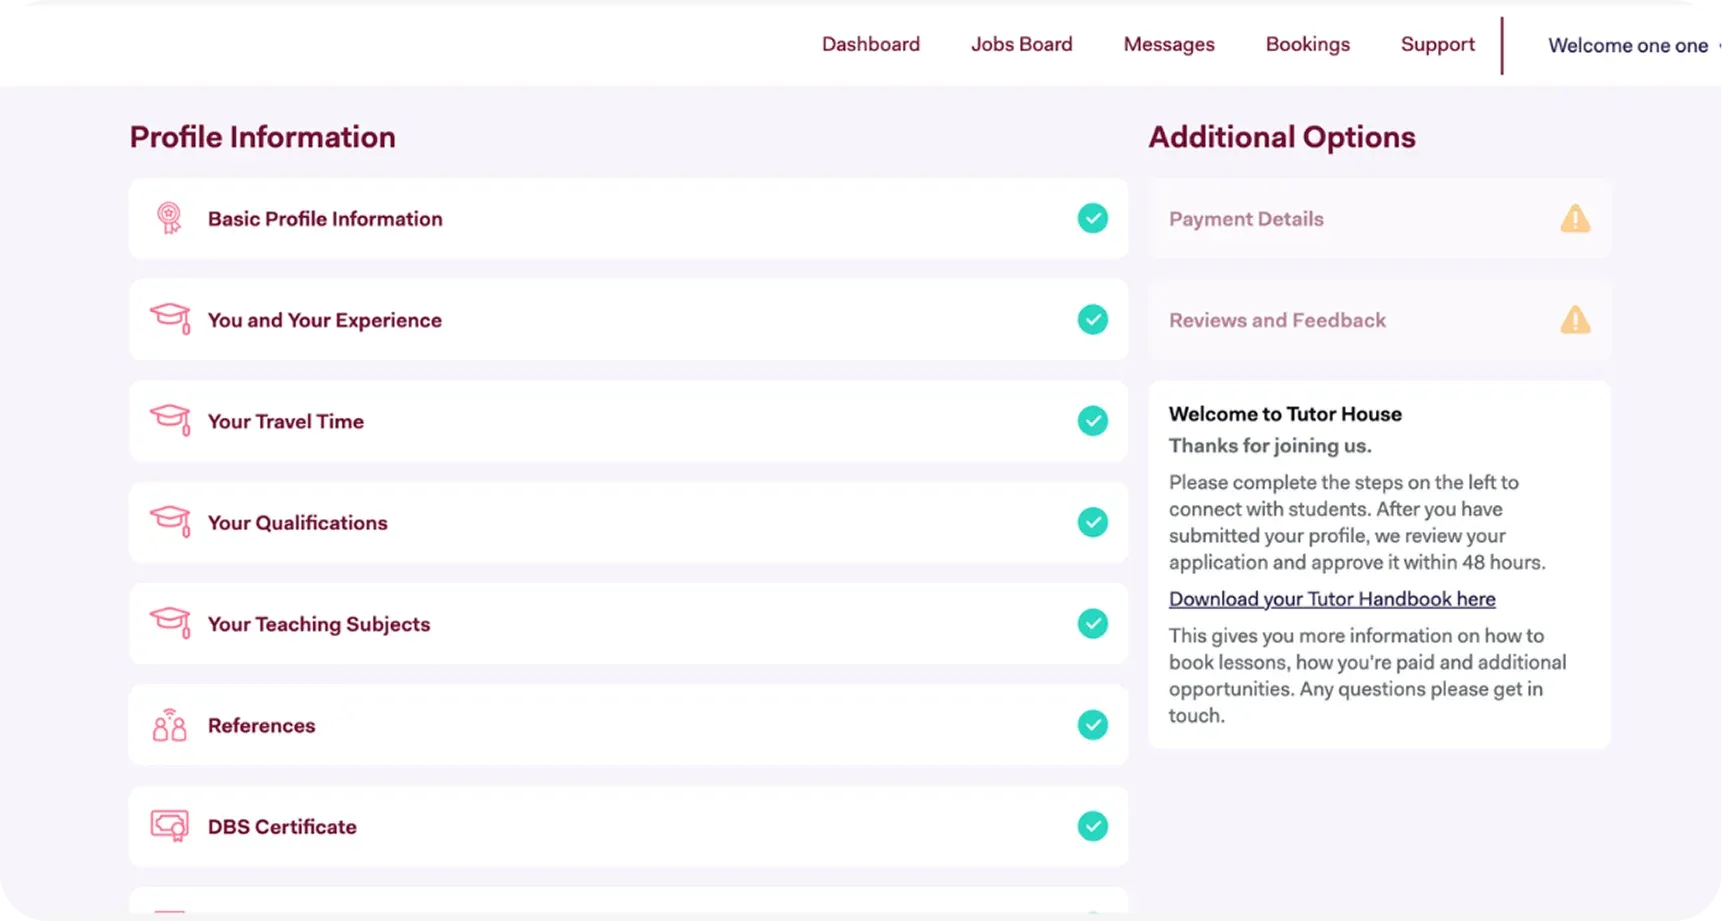Viewport: 1722px width, 921px height.
Task: Click the warning triangle icon on Reviews and Feedback
Action: pos(1574,320)
